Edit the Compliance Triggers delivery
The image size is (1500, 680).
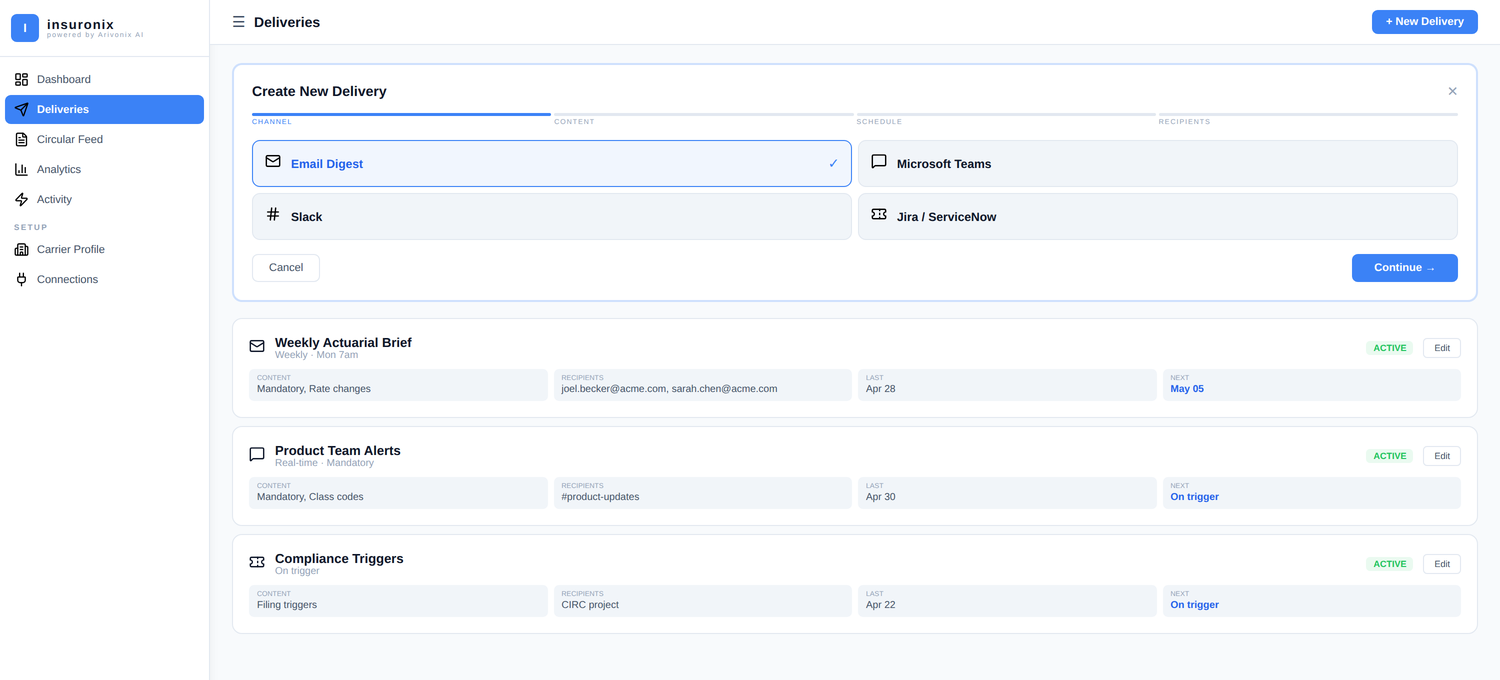[1442, 564]
